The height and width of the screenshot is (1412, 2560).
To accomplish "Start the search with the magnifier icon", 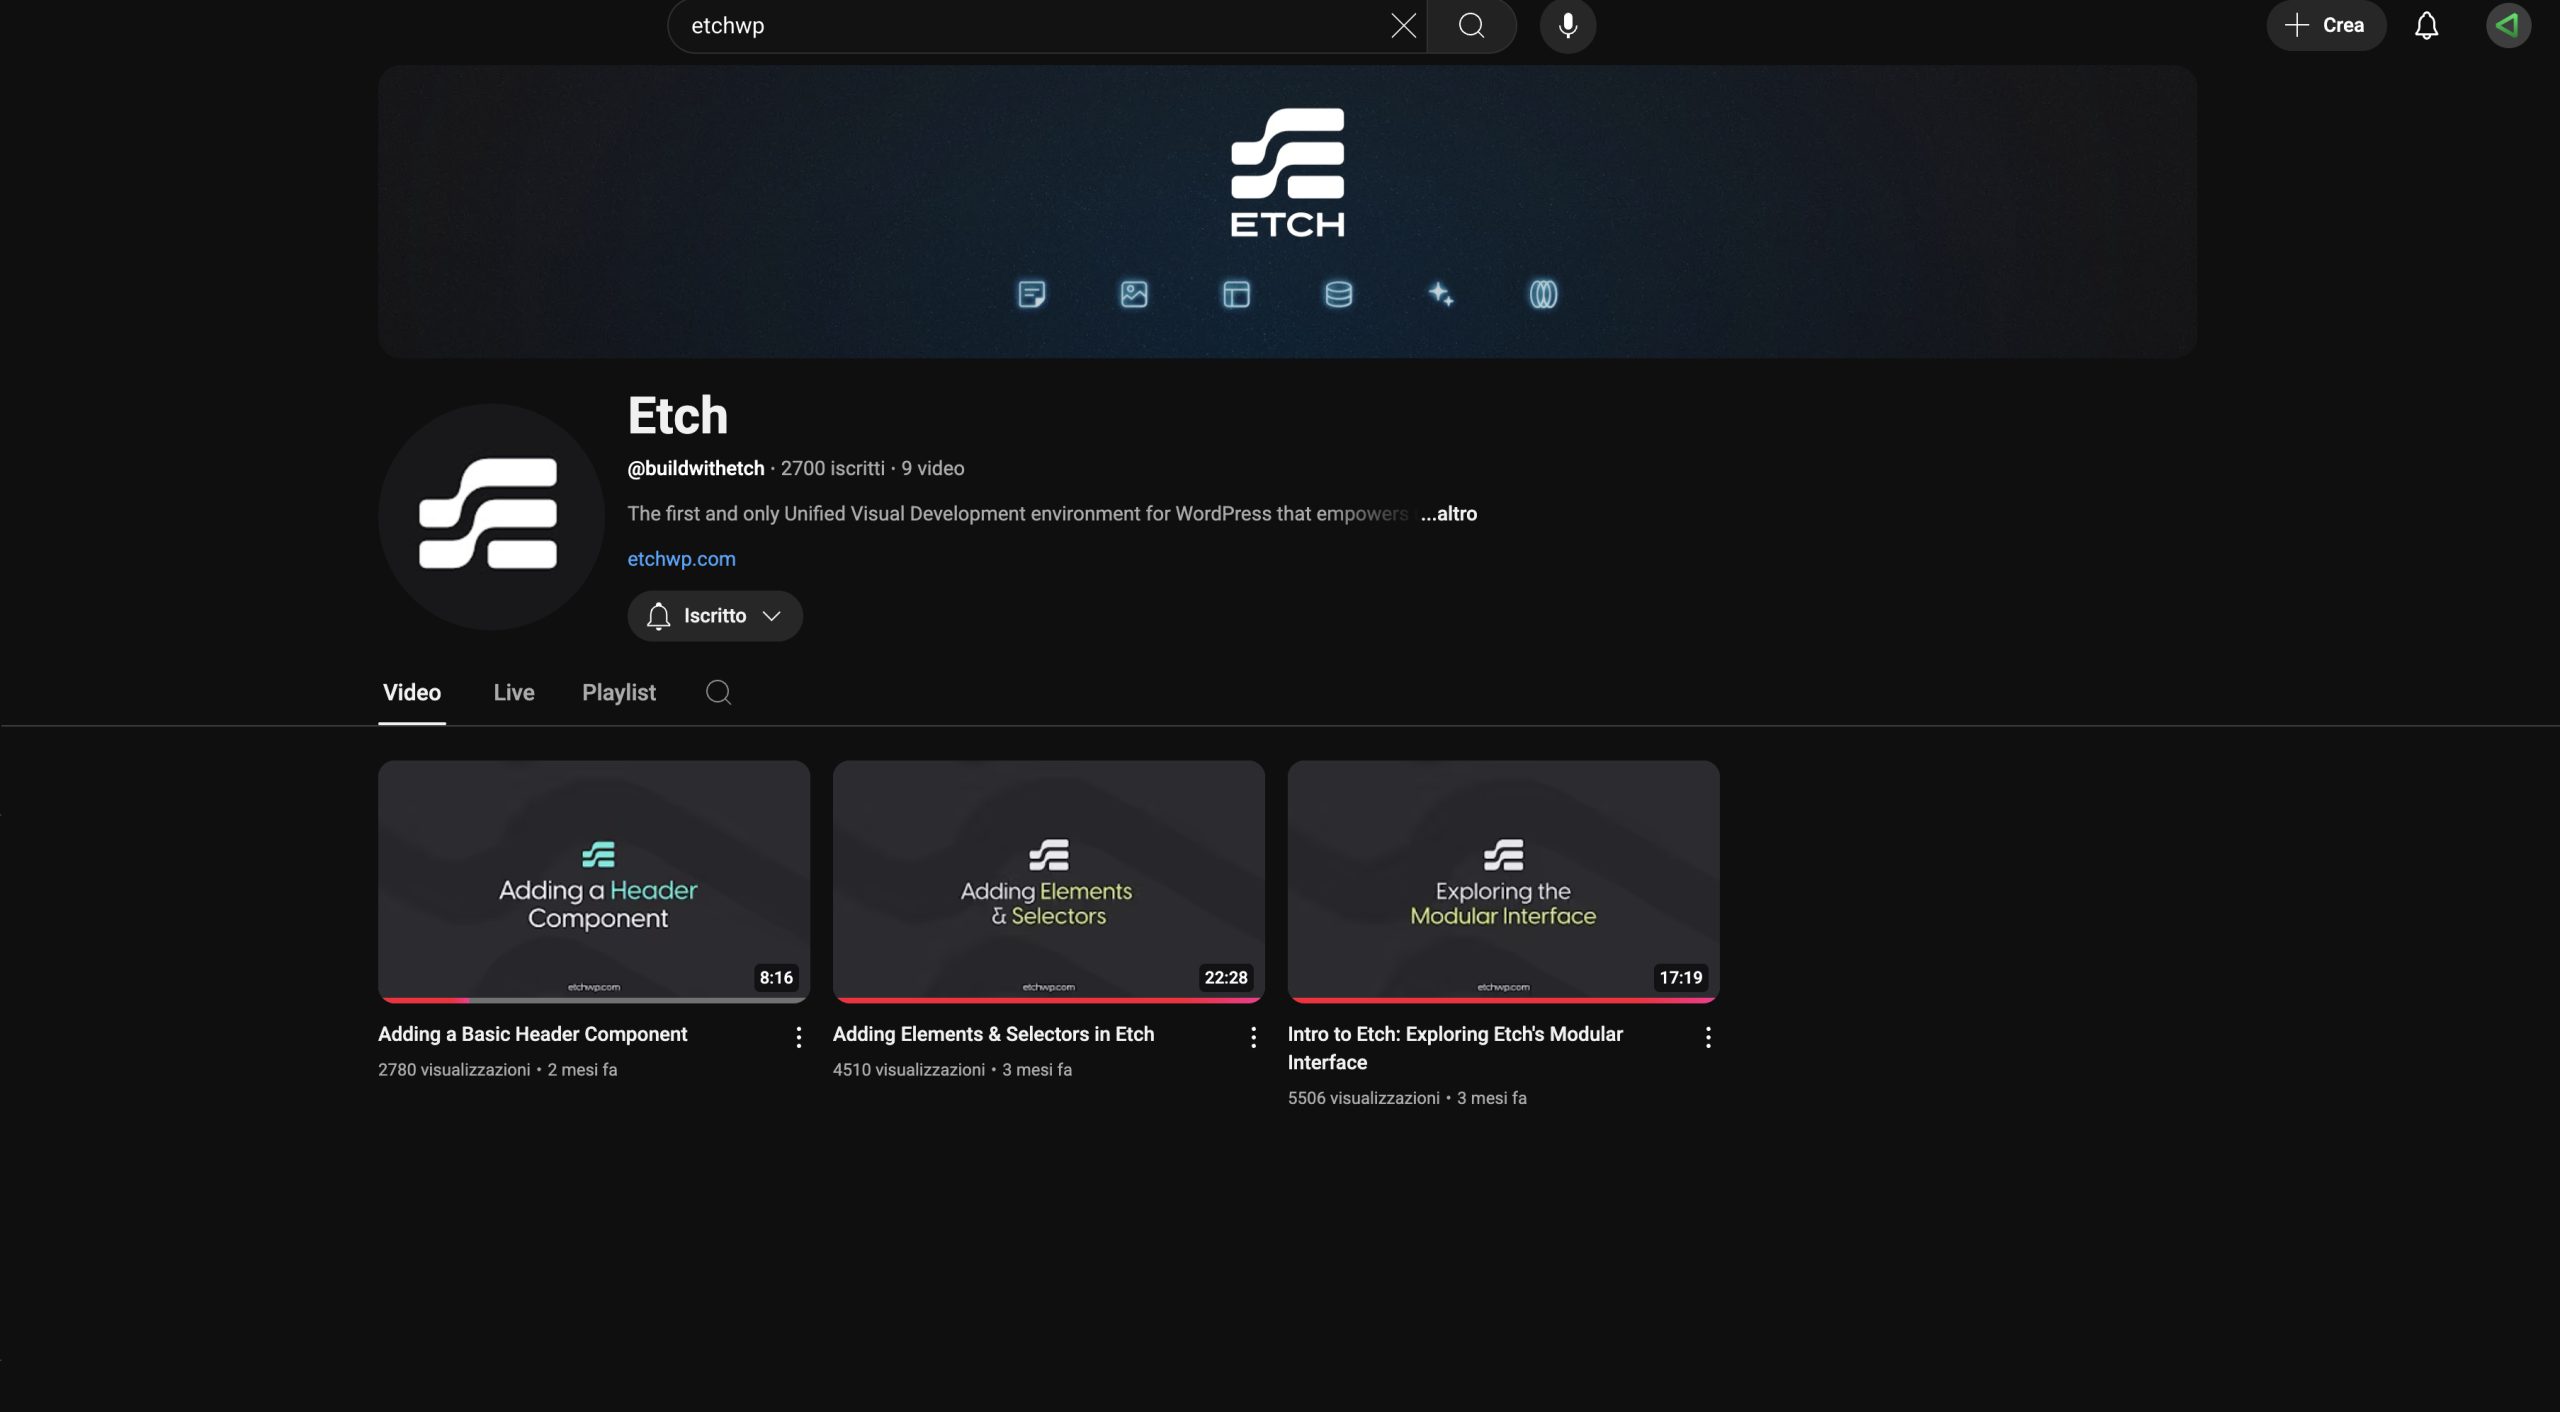I will 1470,25.
